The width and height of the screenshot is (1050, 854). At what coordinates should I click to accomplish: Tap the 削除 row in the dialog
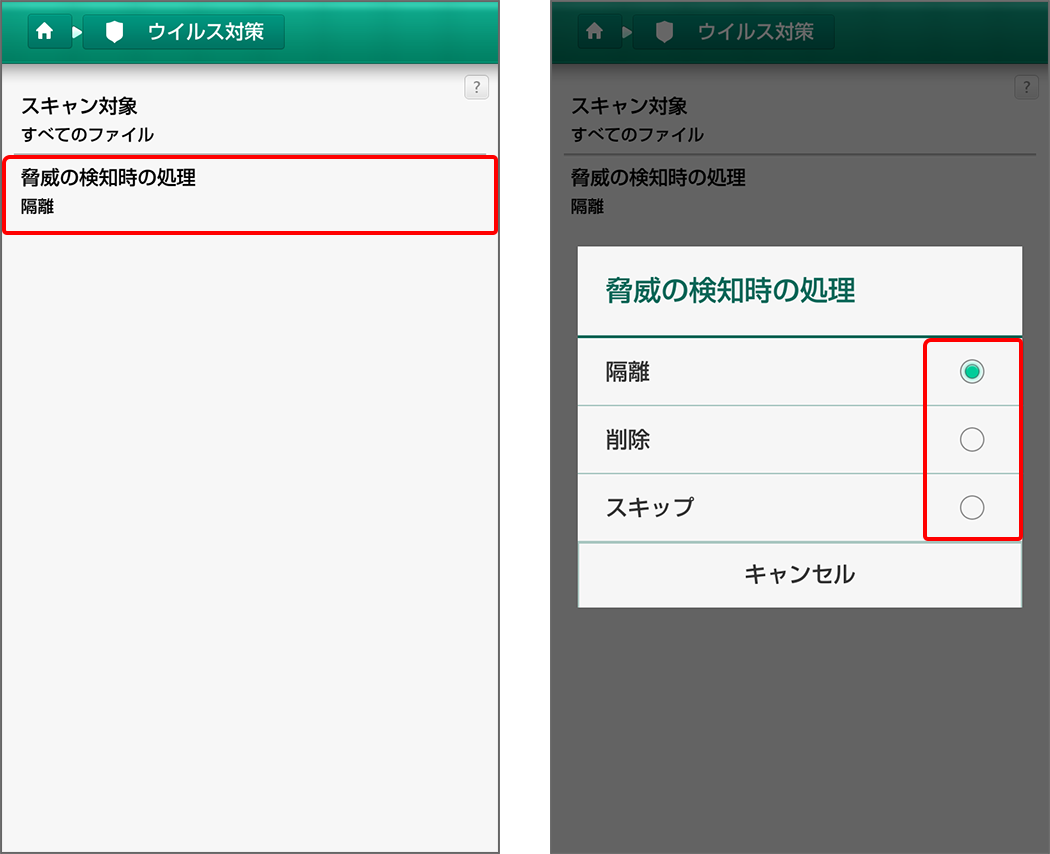pos(700,439)
